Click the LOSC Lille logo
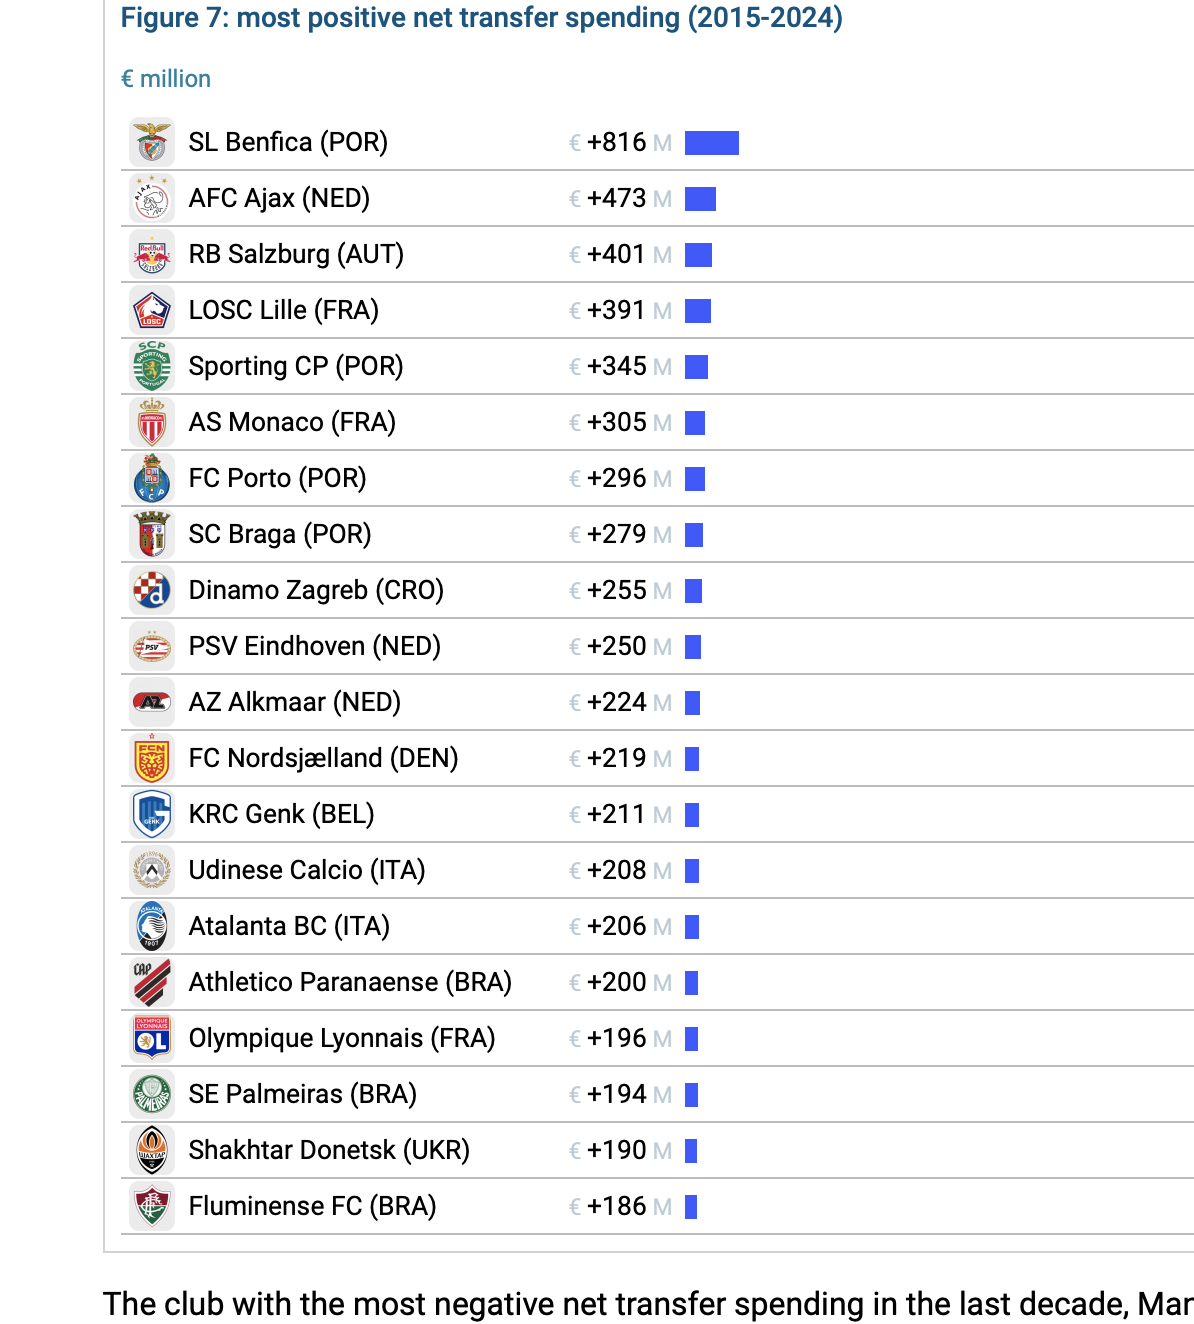The height and width of the screenshot is (1324, 1194). pyautogui.click(x=152, y=310)
